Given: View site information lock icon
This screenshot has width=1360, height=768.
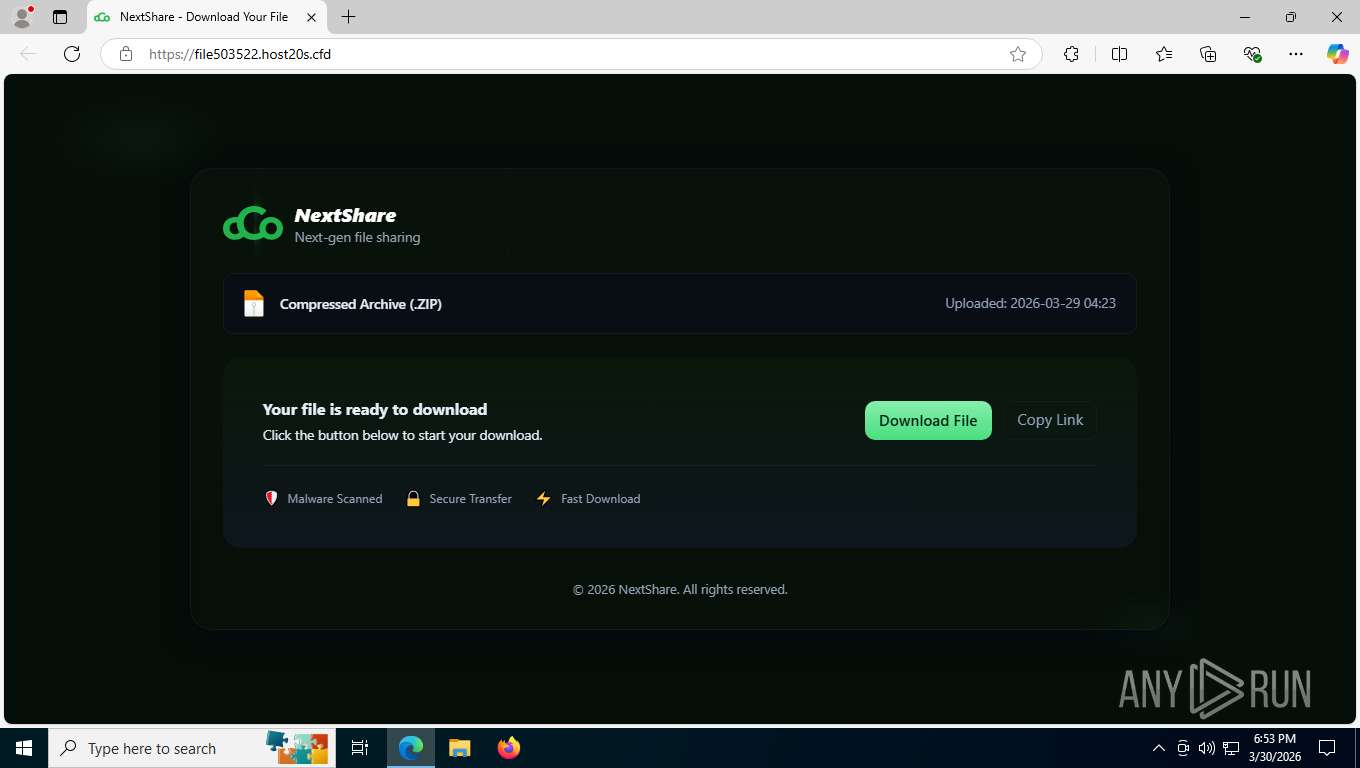Looking at the screenshot, I should 126,54.
